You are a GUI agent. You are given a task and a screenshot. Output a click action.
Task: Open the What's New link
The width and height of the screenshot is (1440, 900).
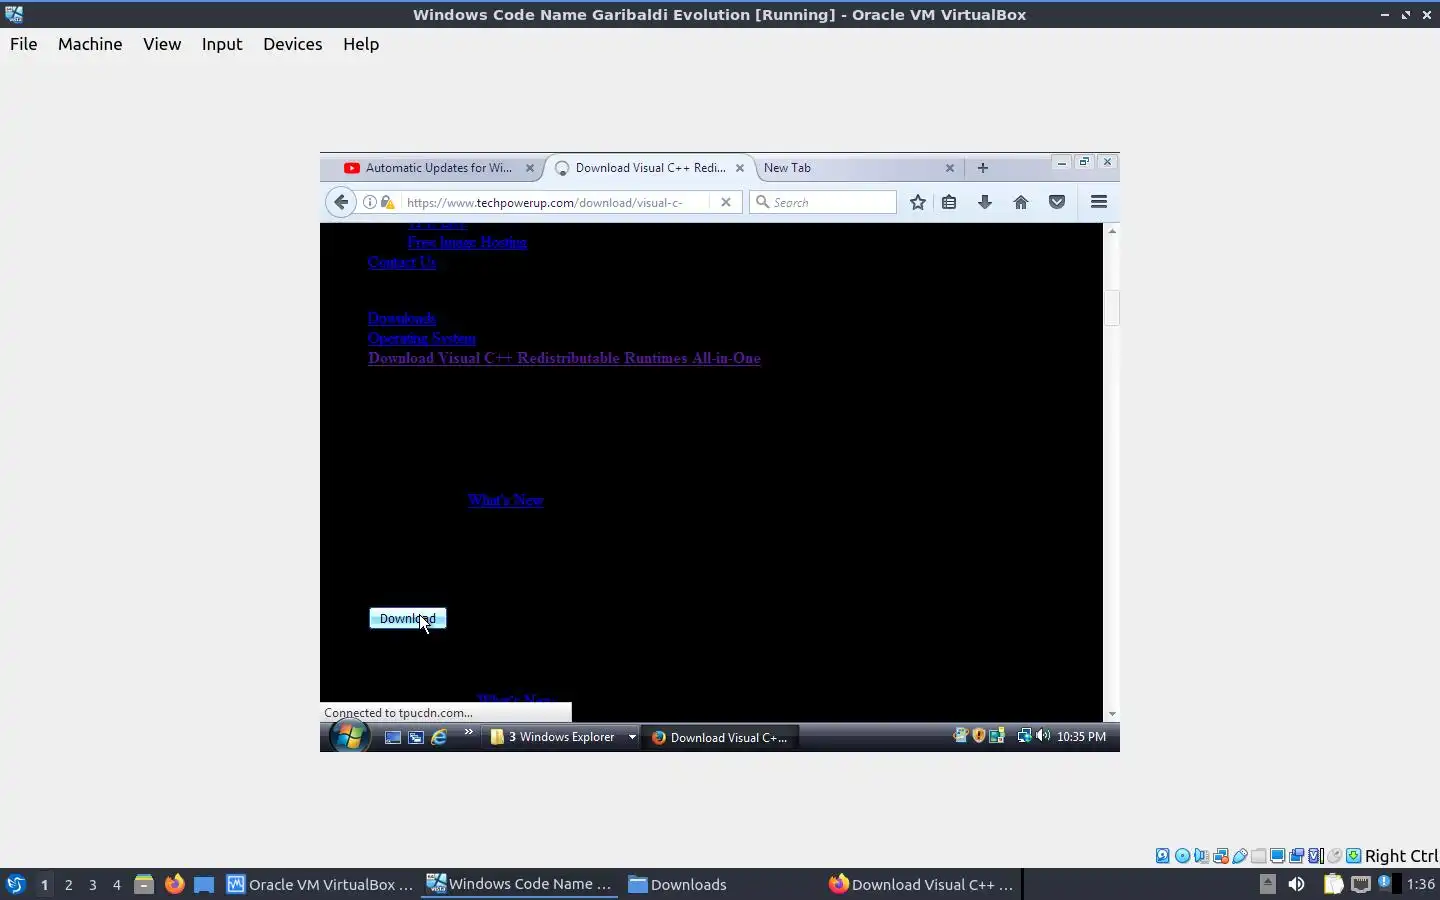click(x=505, y=500)
